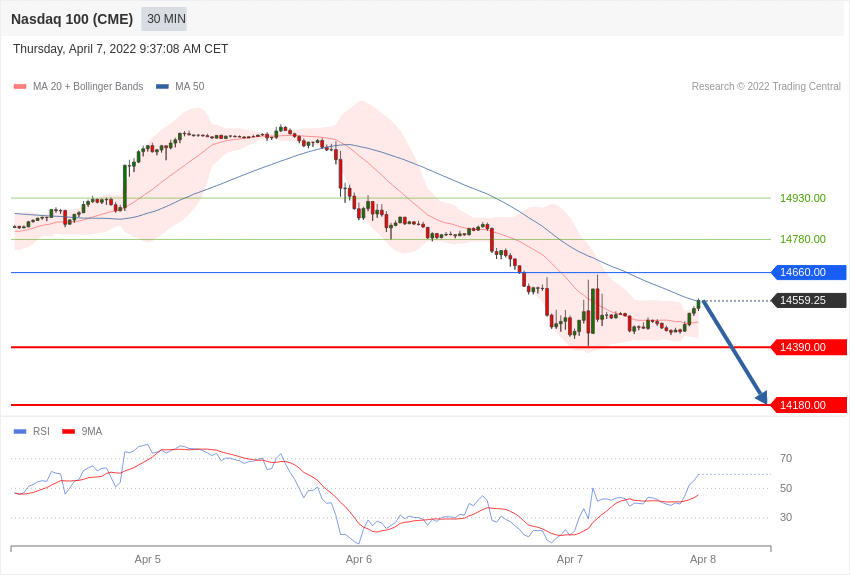Click the RSI blue legend swatch

20,432
